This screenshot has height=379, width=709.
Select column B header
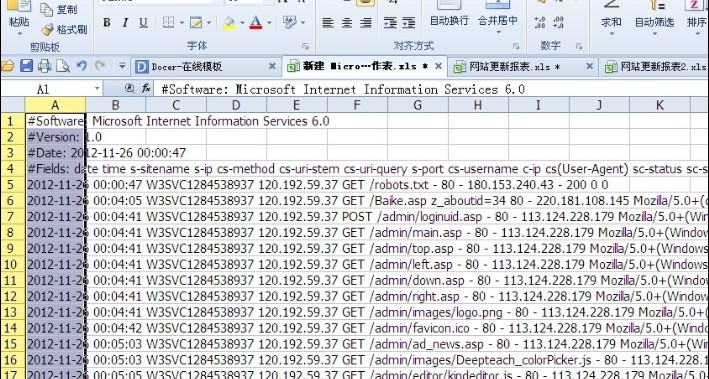(115, 105)
